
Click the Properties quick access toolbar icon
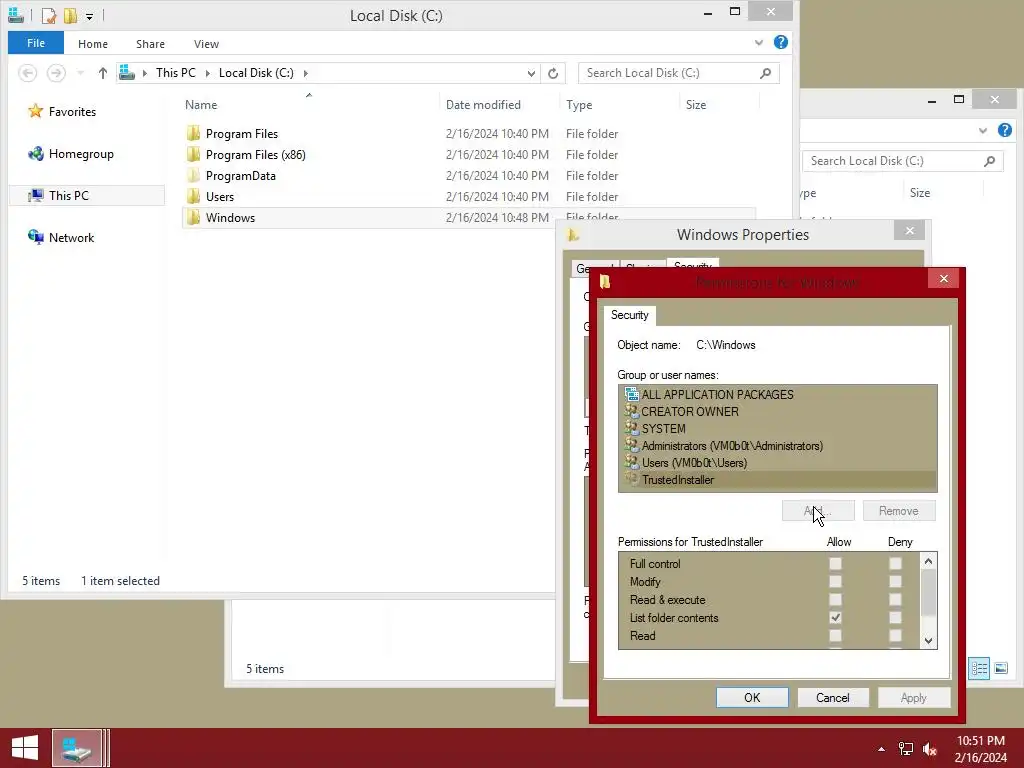coord(48,15)
